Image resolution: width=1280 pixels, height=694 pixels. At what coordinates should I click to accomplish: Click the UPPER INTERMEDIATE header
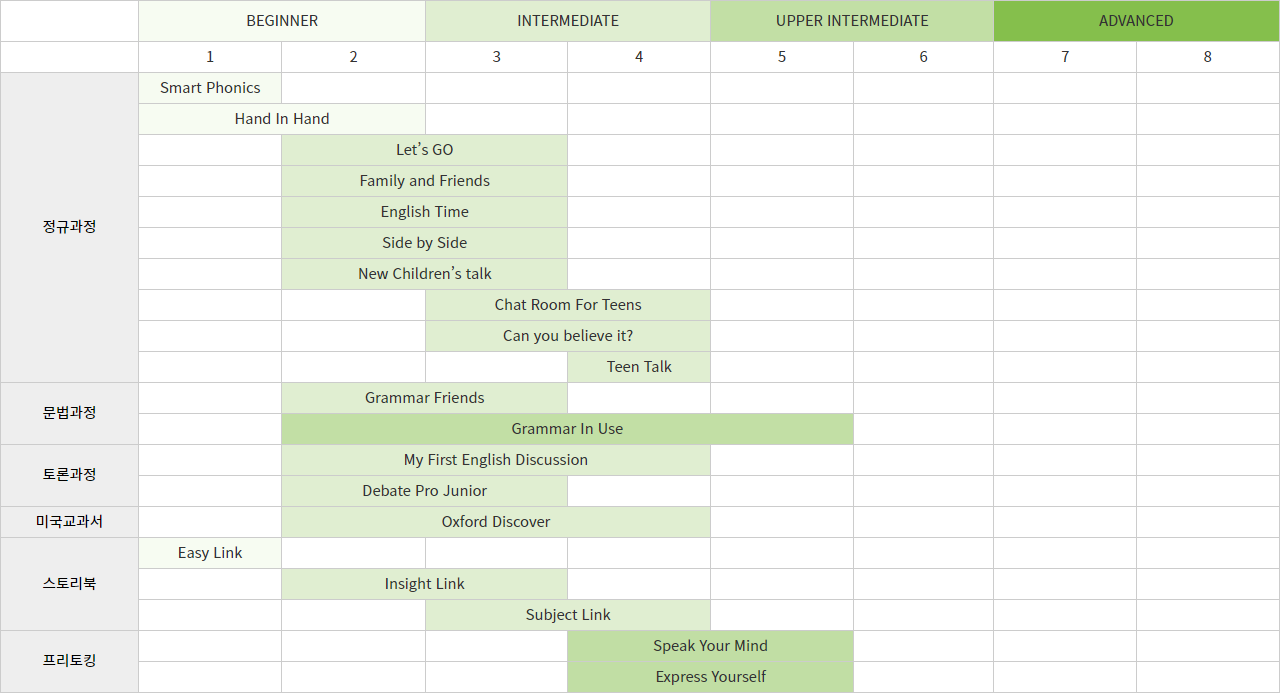[x=852, y=21]
